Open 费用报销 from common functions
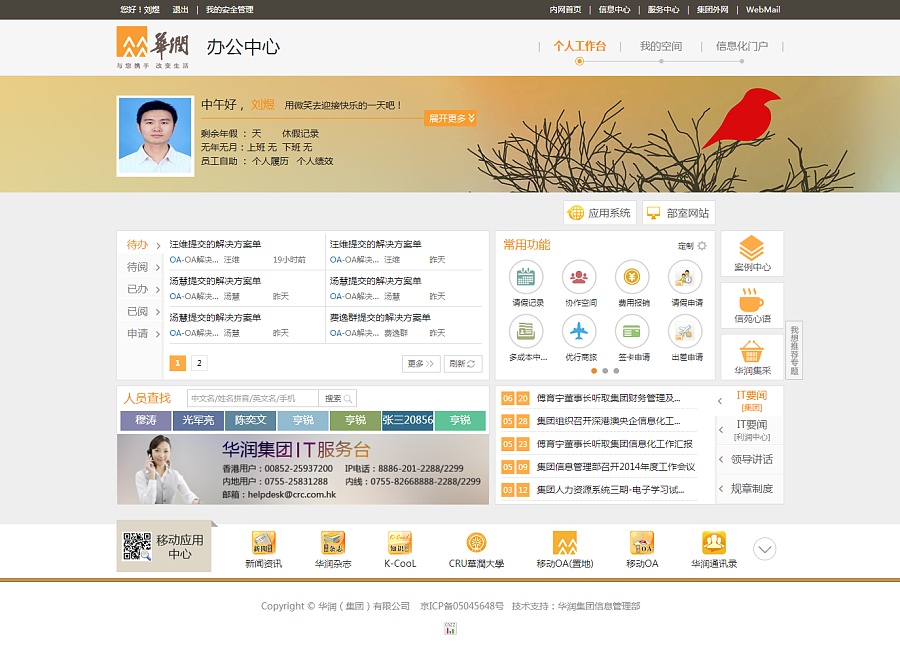 click(x=631, y=275)
